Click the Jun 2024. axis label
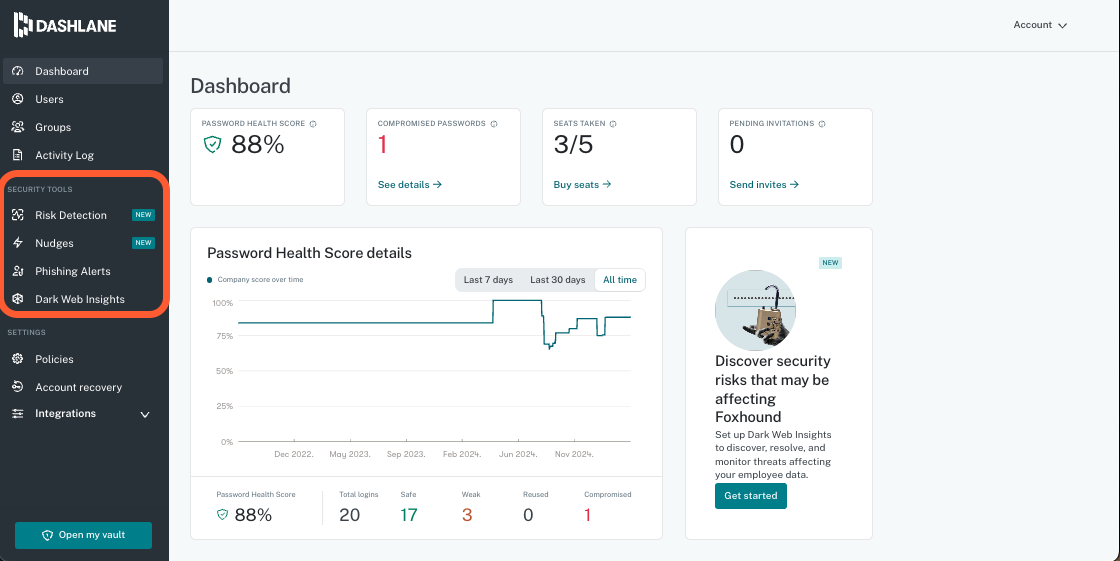The width and height of the screenshot is (1120, 561). [x=518, y=454]
